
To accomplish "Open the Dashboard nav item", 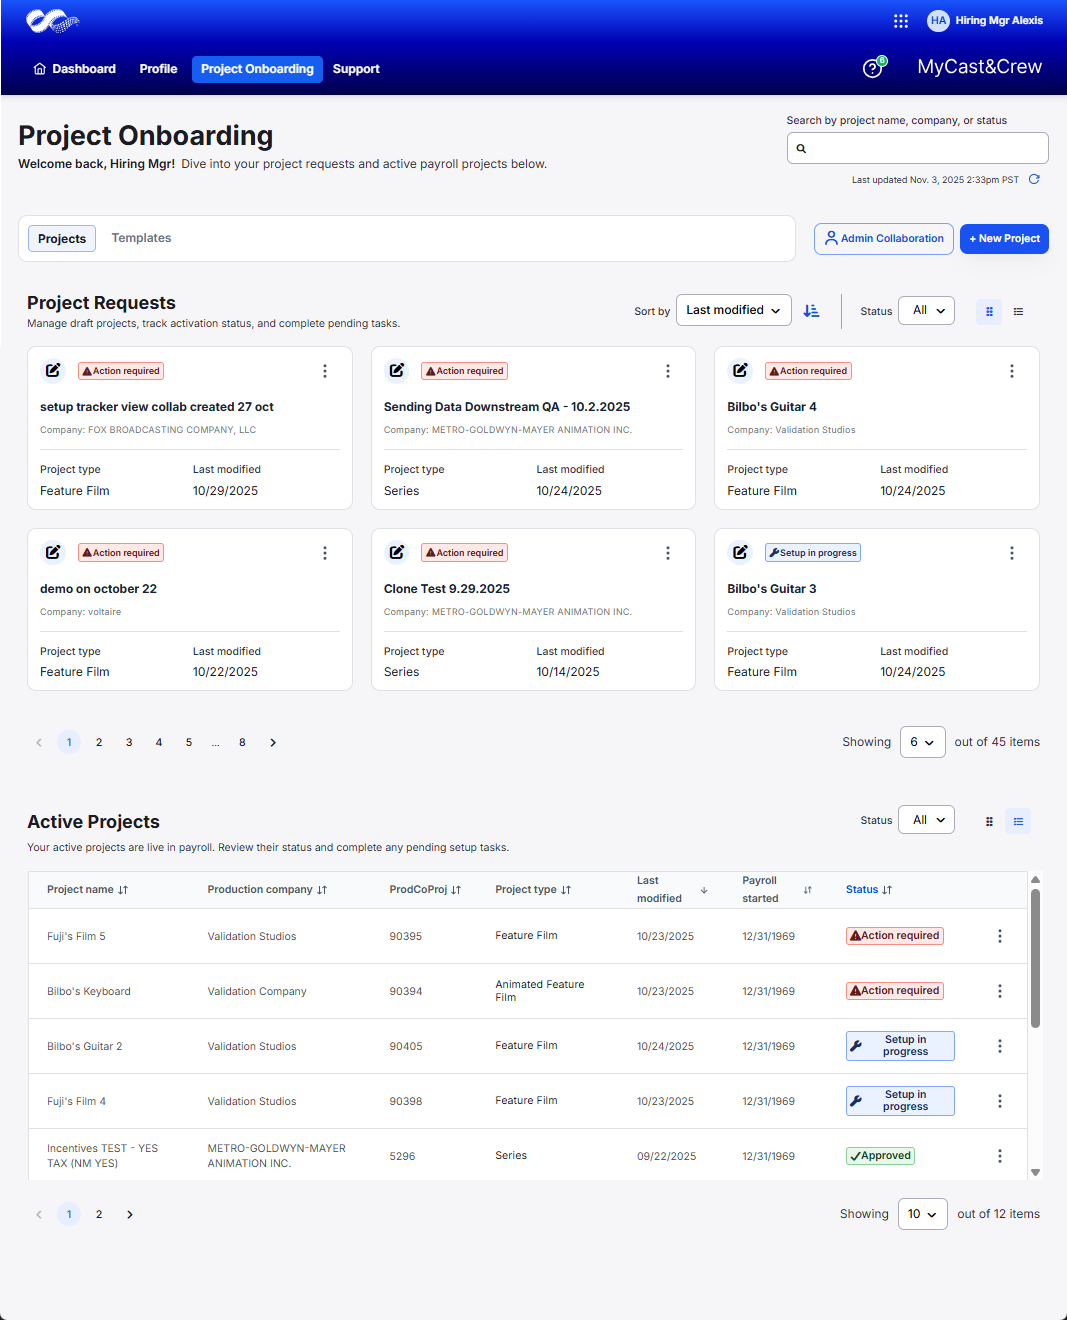I will (x=75, y=69).
